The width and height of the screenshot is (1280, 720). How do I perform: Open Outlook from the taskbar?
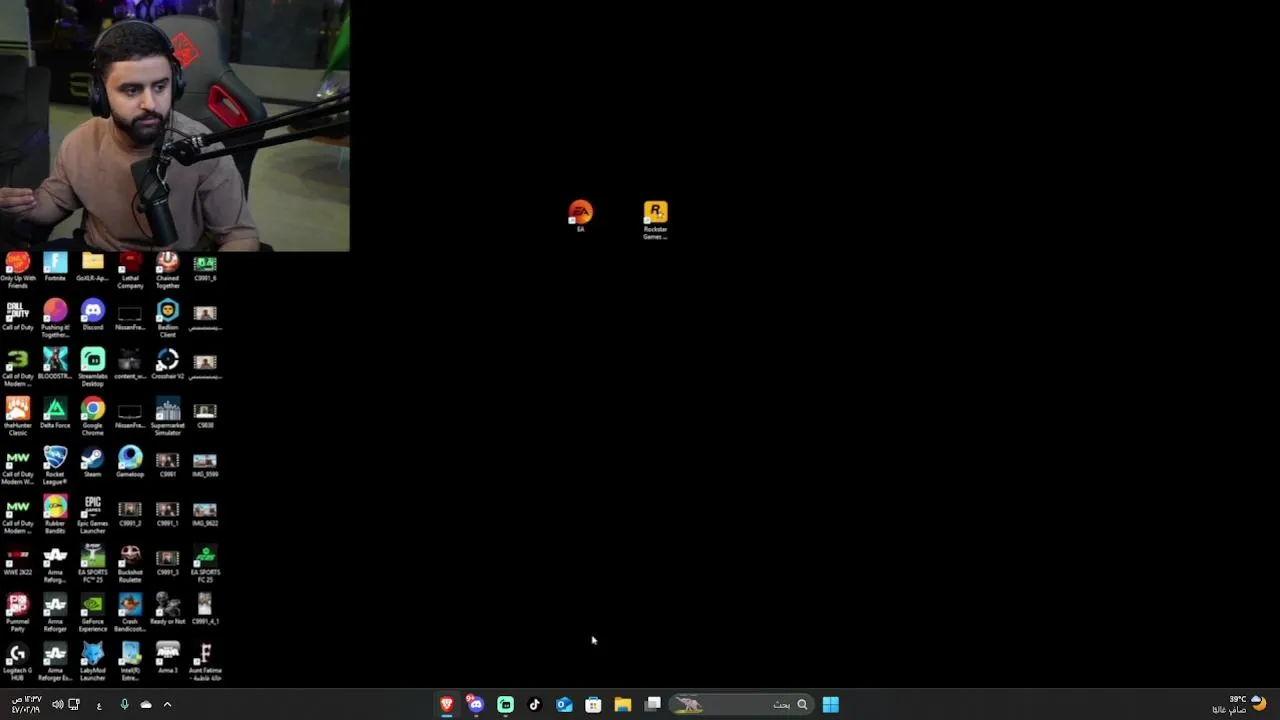pyautogui.click(x=564, y=704)
